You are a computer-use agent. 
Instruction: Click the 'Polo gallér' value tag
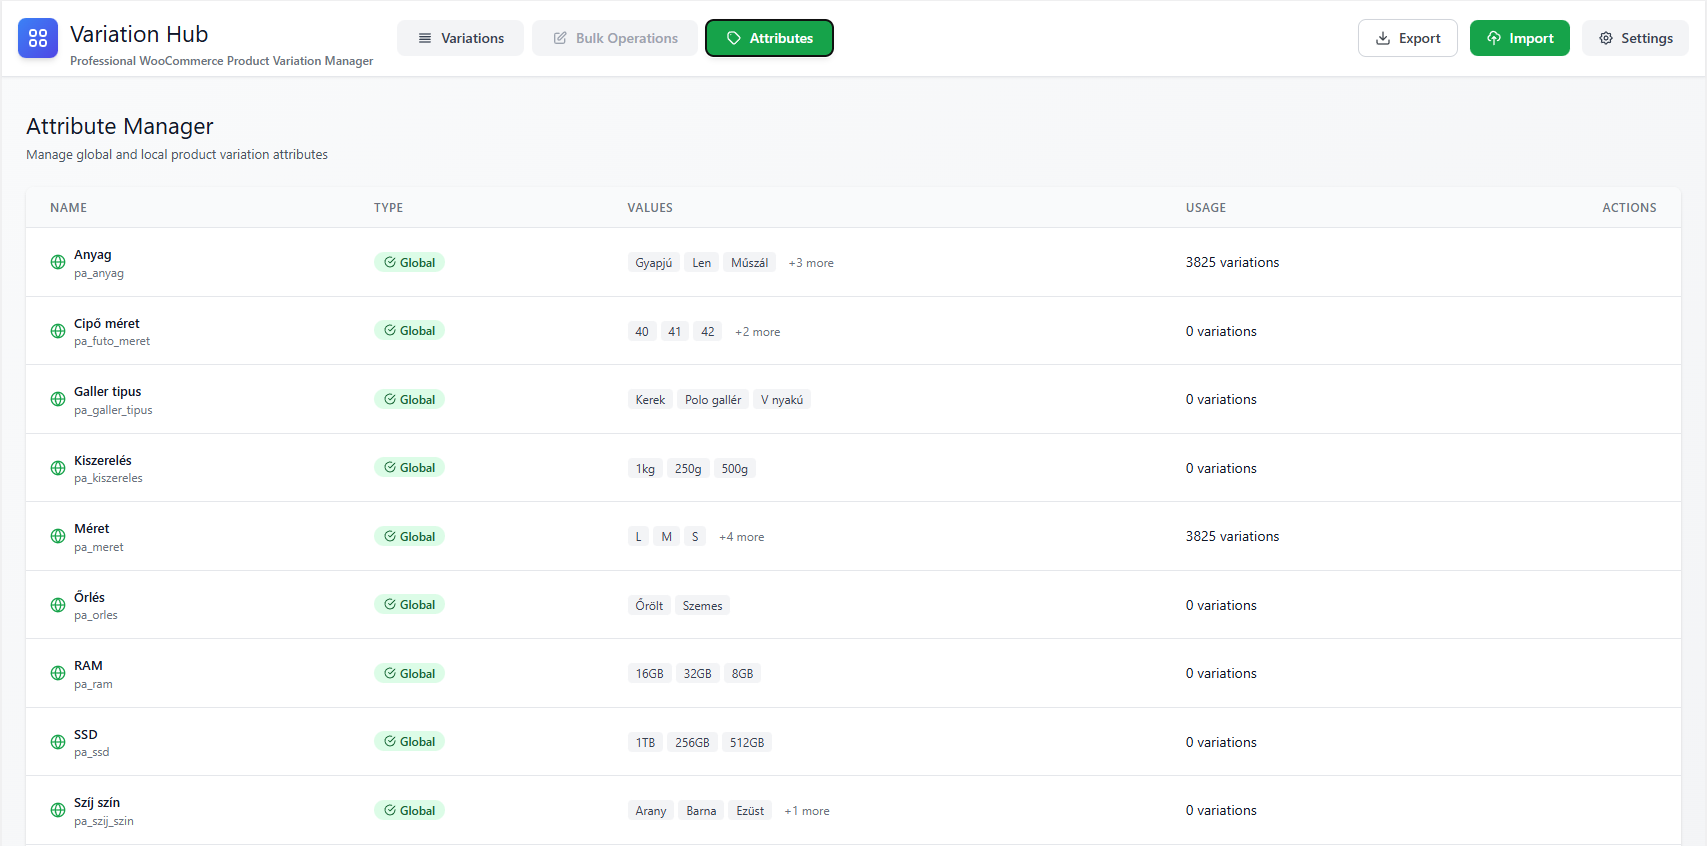point(713,400)
